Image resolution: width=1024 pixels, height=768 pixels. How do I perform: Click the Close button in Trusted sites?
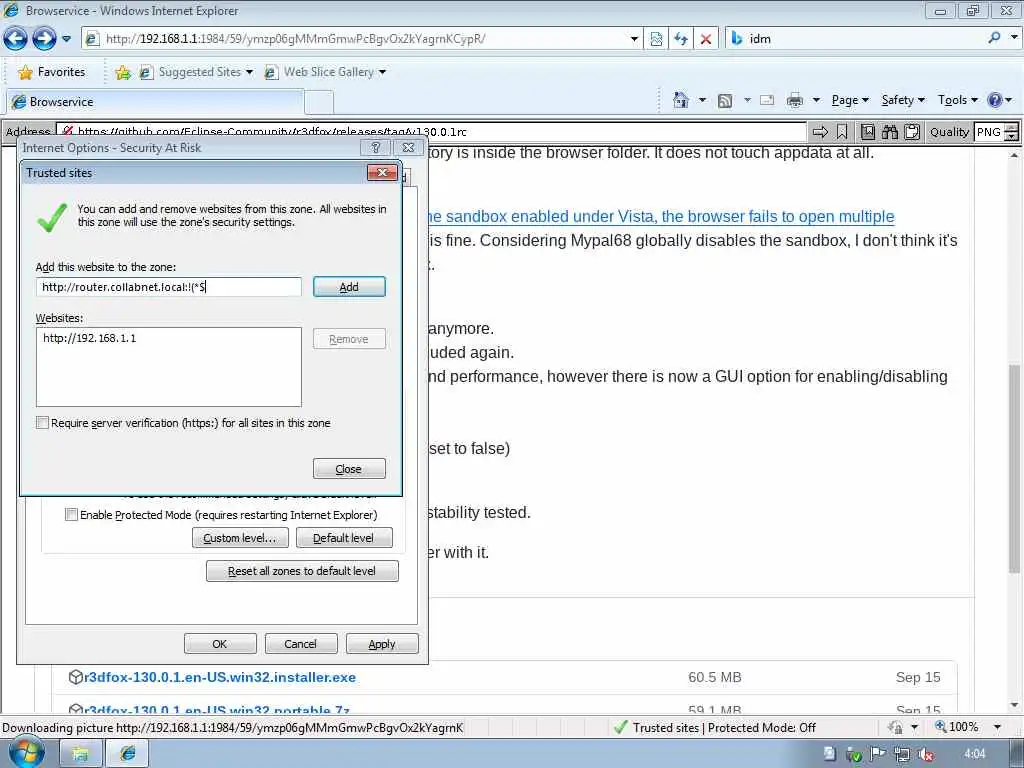click(349, 469)
